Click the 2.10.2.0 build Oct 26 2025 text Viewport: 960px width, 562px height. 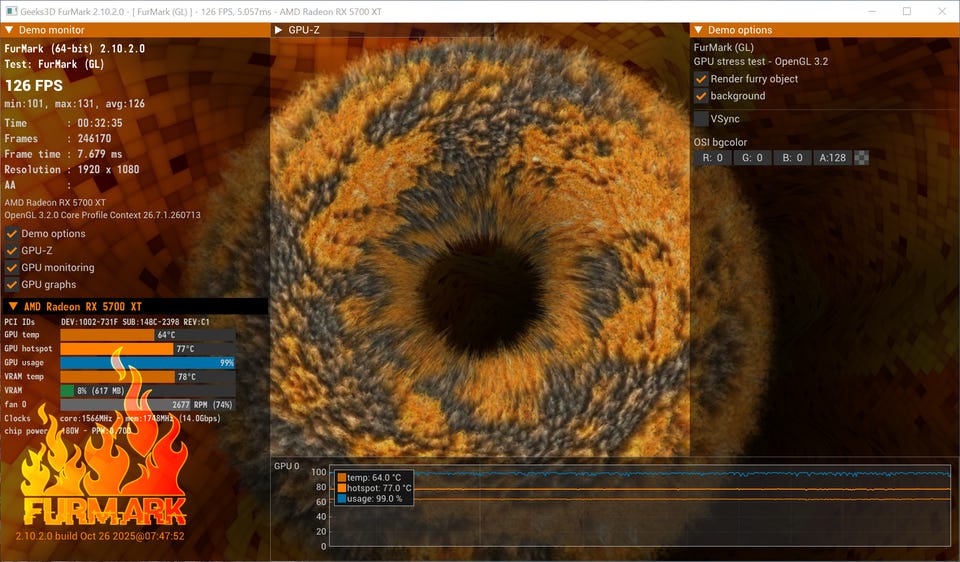pos(100,536)
